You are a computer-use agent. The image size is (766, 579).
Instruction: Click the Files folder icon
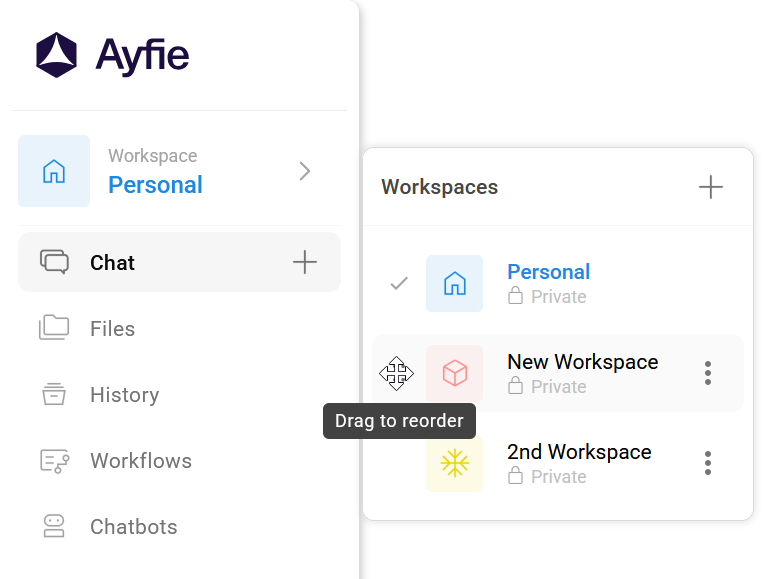tap(54, 328)
